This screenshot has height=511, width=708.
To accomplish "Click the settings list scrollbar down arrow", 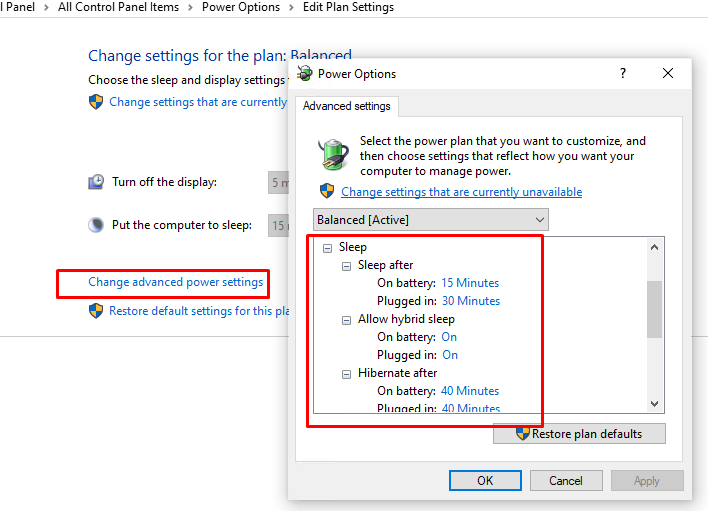I will pos(654,404).
